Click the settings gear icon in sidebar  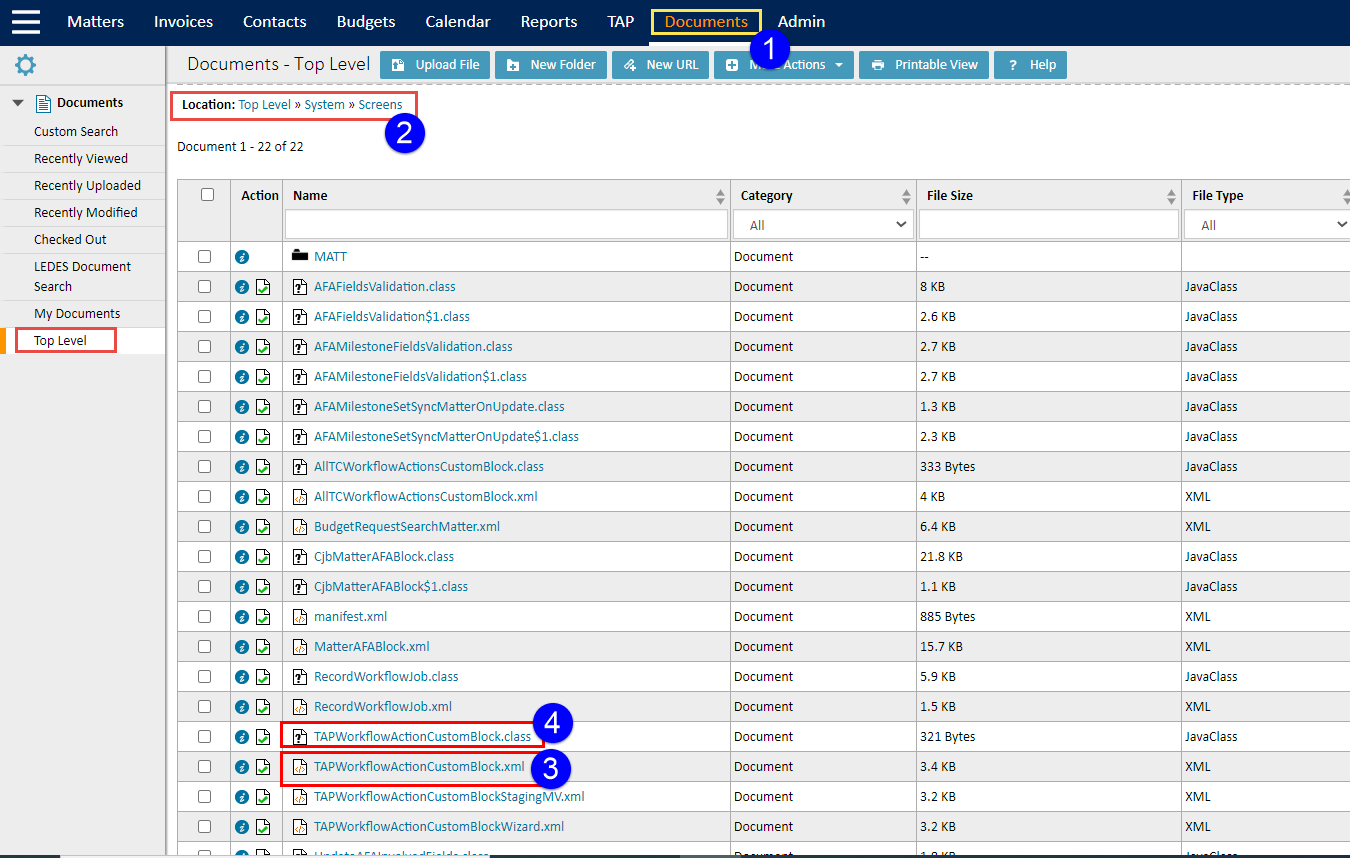tap(25, 66)
